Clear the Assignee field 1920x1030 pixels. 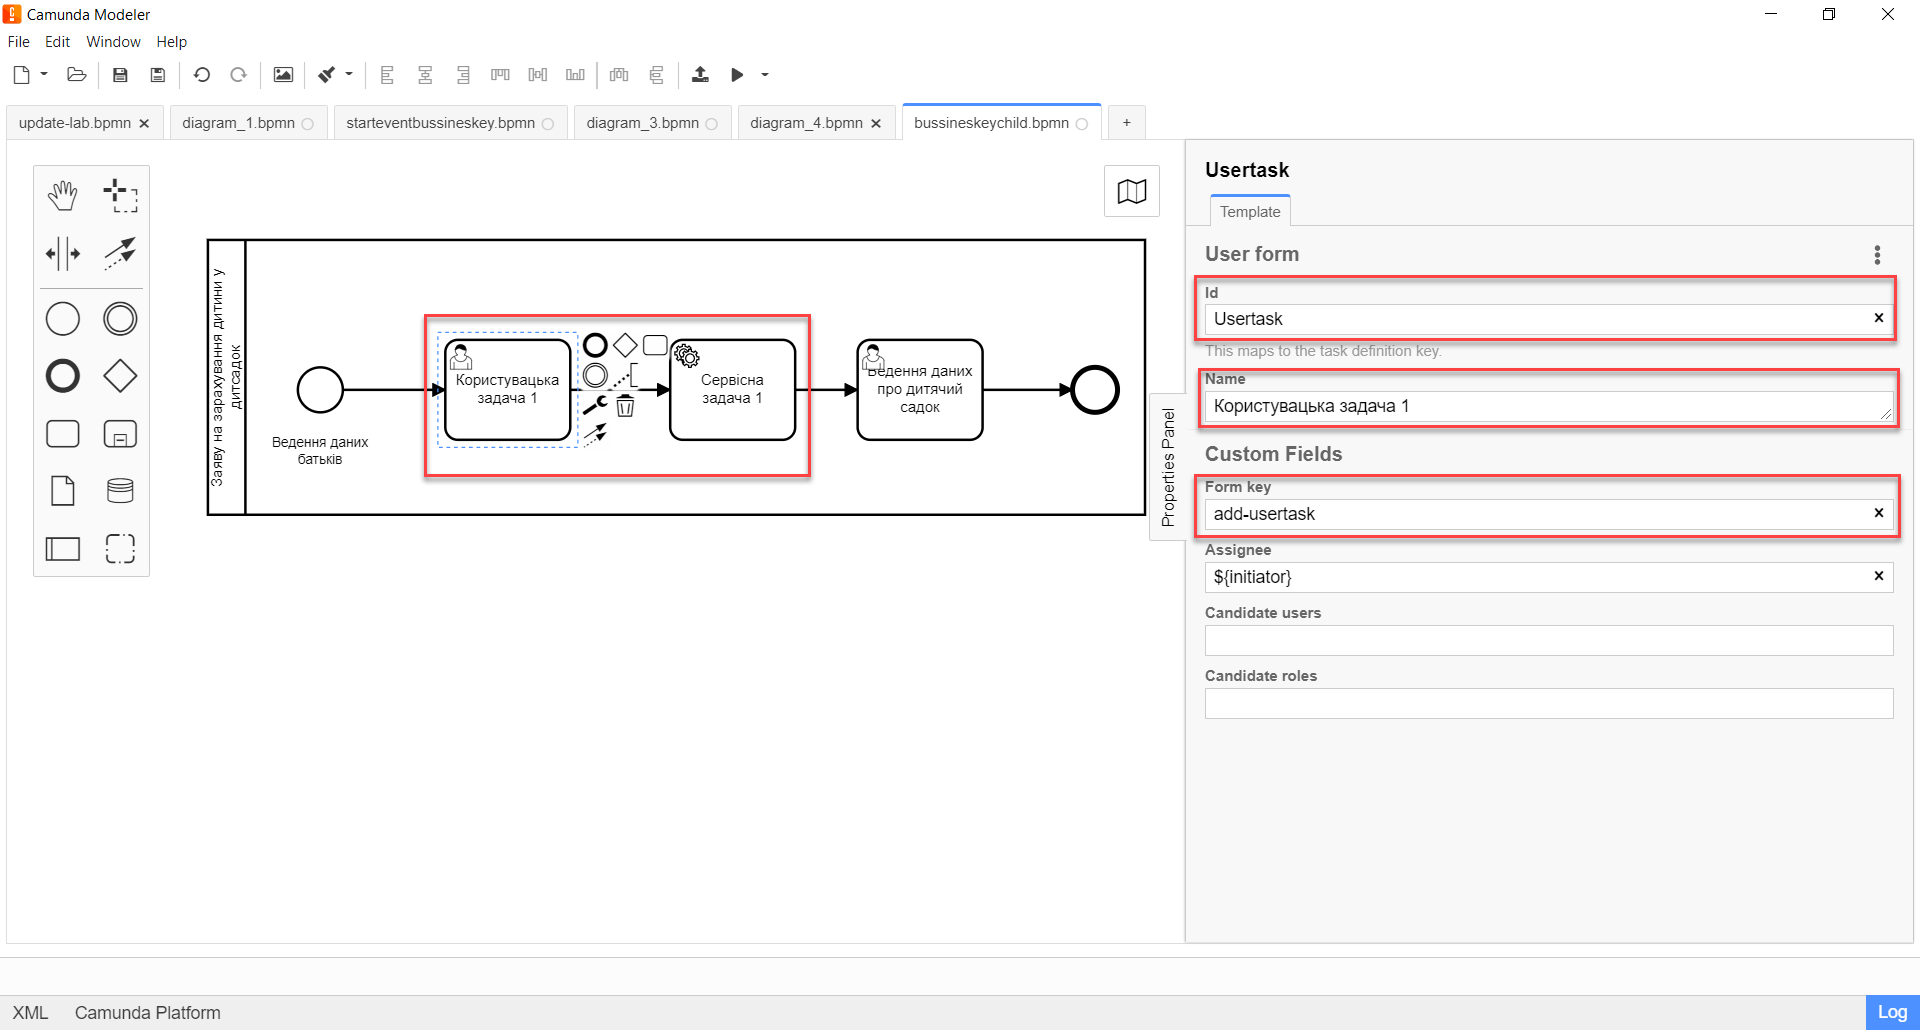click(1879, 576)
